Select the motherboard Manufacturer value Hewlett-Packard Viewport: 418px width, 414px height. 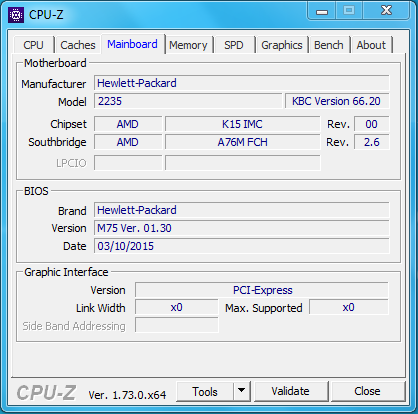coord(242,83)
